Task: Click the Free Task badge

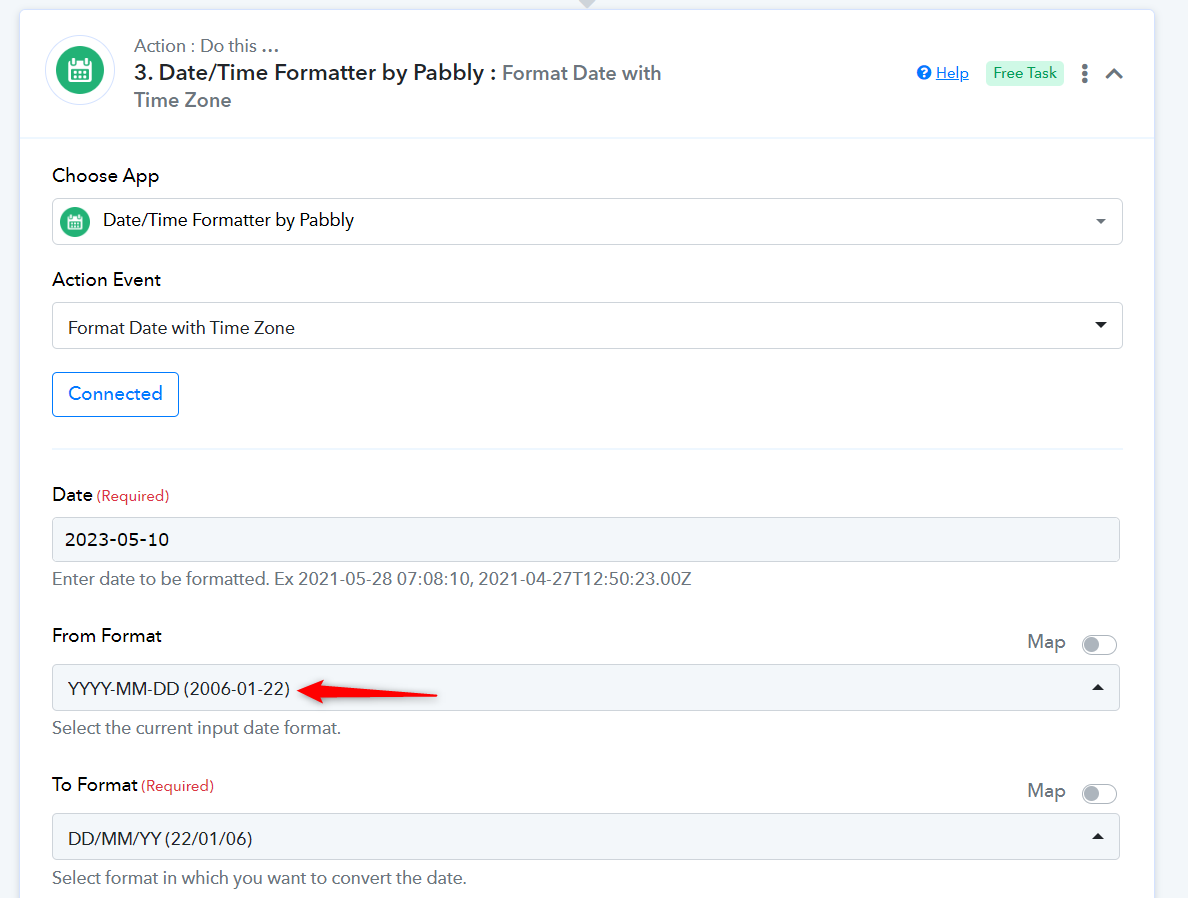Action: tap(1024, 74)
